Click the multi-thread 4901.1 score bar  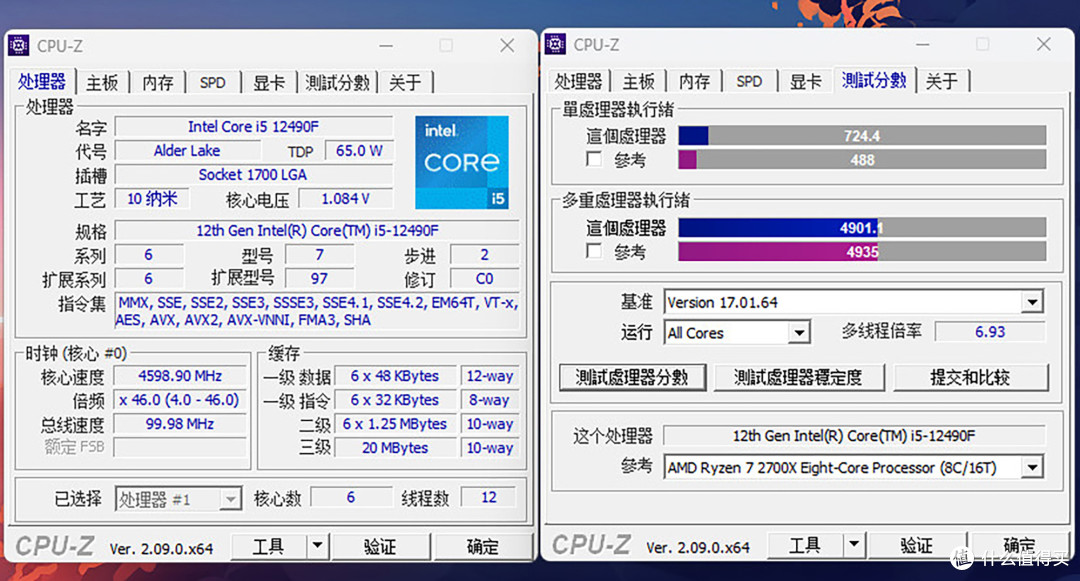(x=862, y=227)
